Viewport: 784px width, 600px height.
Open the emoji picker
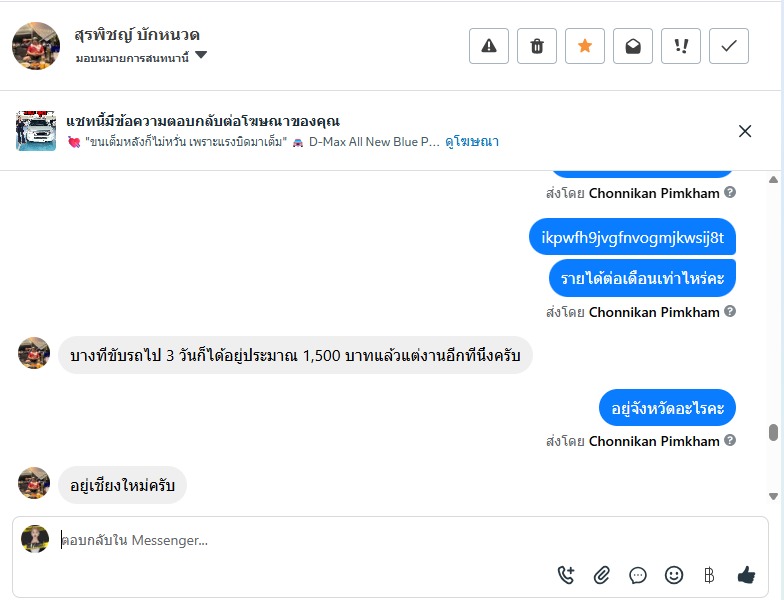click(x=674, y=575)
